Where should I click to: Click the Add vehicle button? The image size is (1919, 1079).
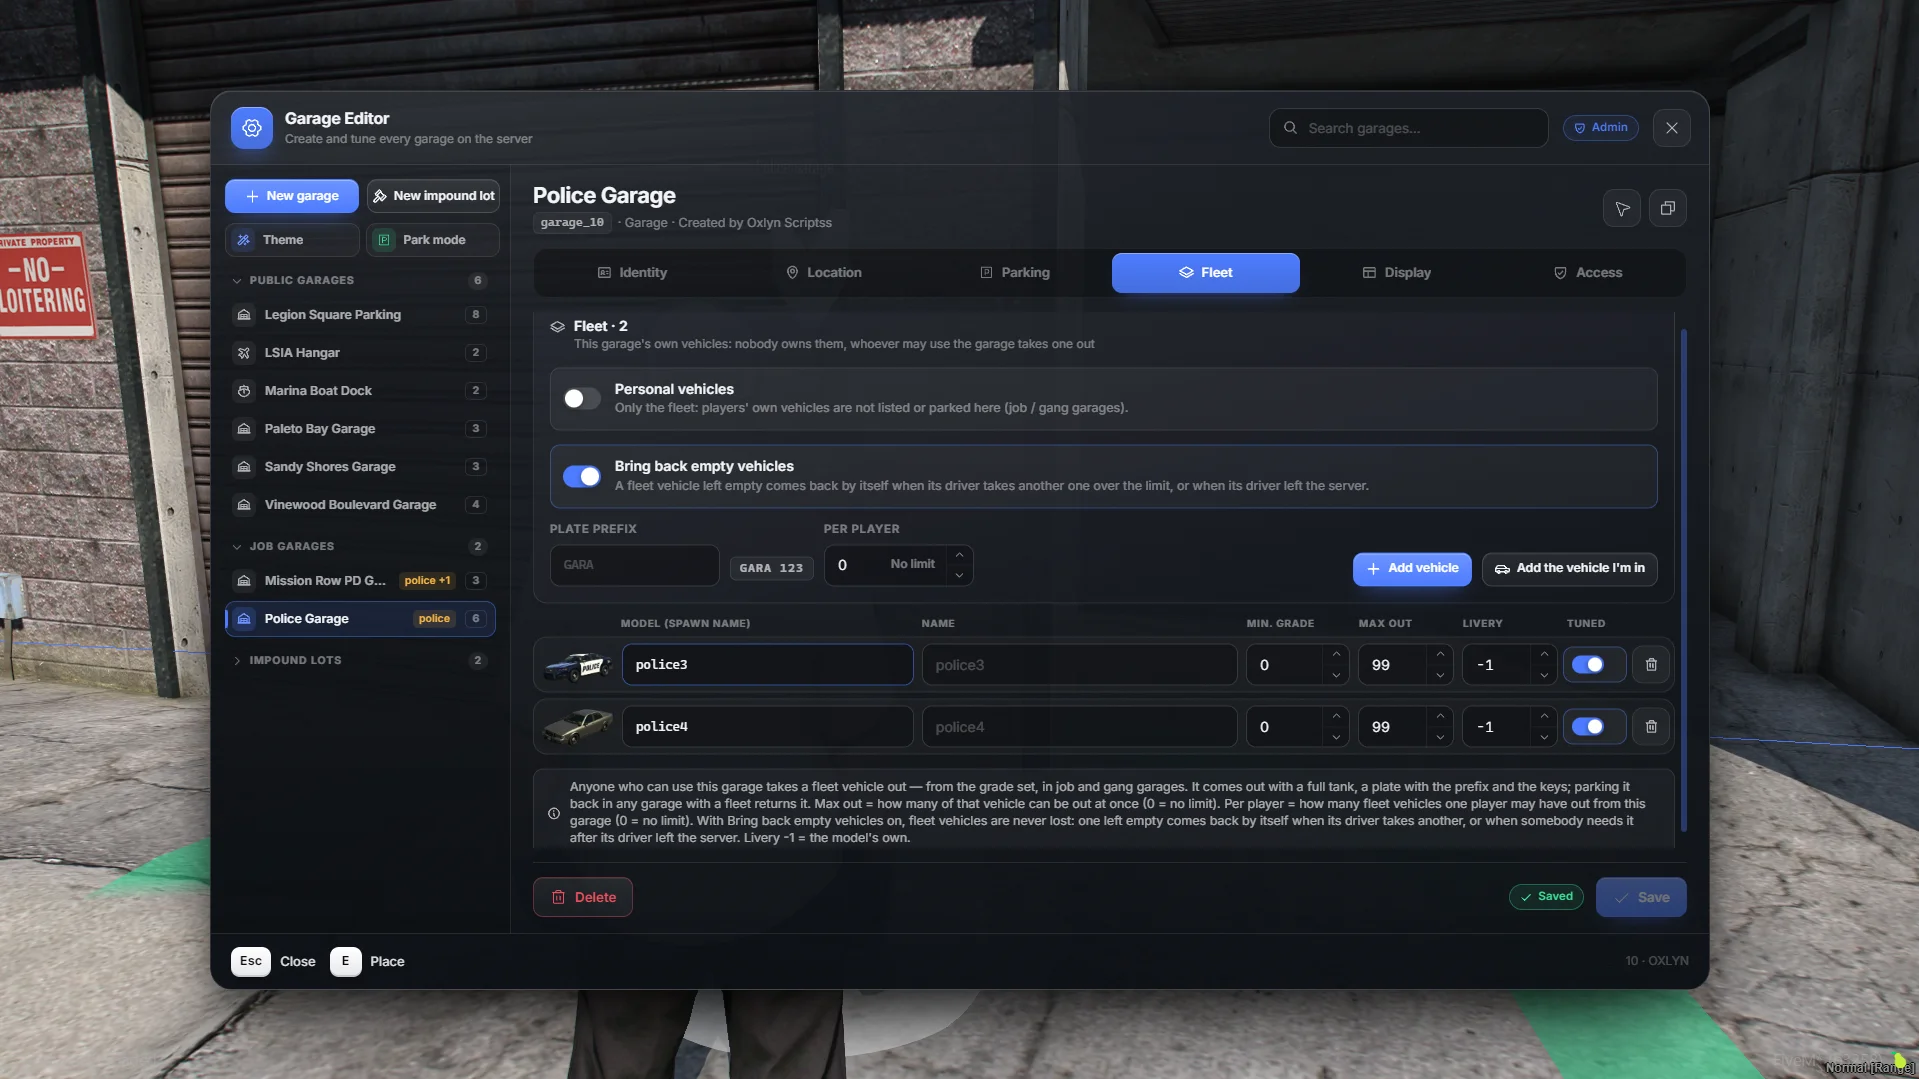point(1412,569)
